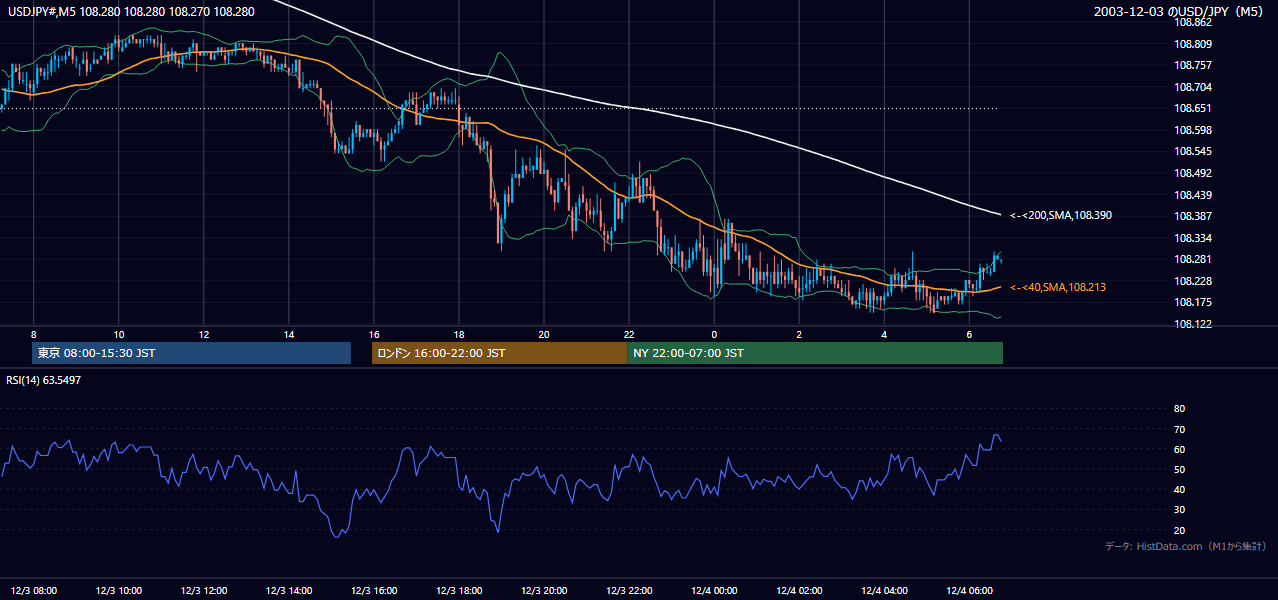
Task: Click the 12/4 04:00 time axis label
Action: coord(884,590)
